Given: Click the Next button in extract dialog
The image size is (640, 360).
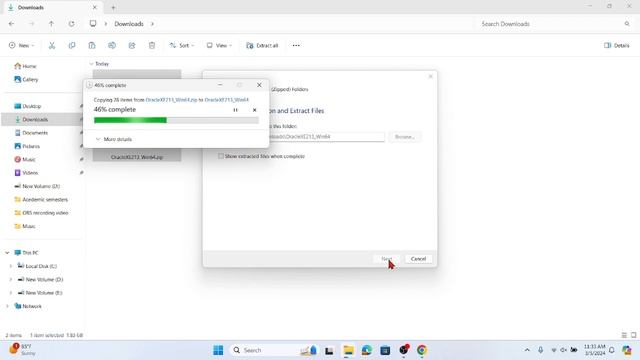Looking at the screenshot, I should pos(387,259).
